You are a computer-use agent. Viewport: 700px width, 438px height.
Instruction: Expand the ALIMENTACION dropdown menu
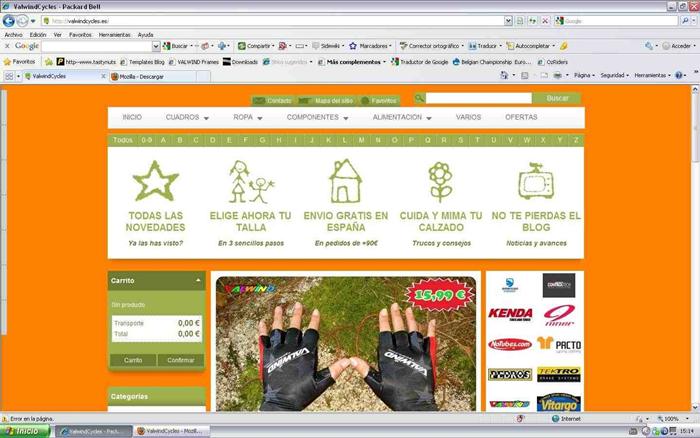click(402, 117)
